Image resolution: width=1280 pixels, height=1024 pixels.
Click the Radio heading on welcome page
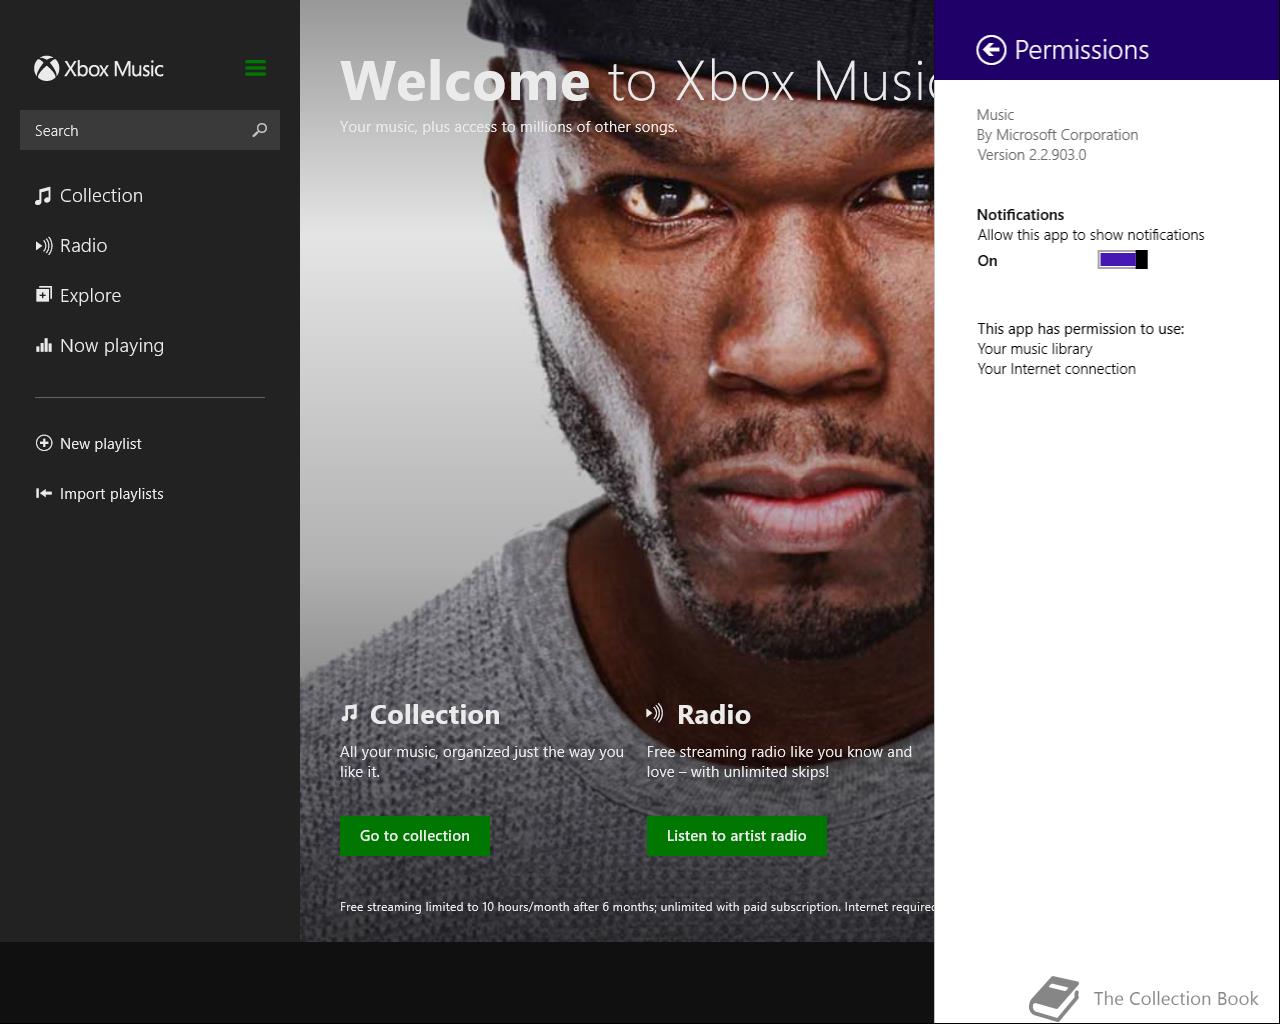pos(714,714)
